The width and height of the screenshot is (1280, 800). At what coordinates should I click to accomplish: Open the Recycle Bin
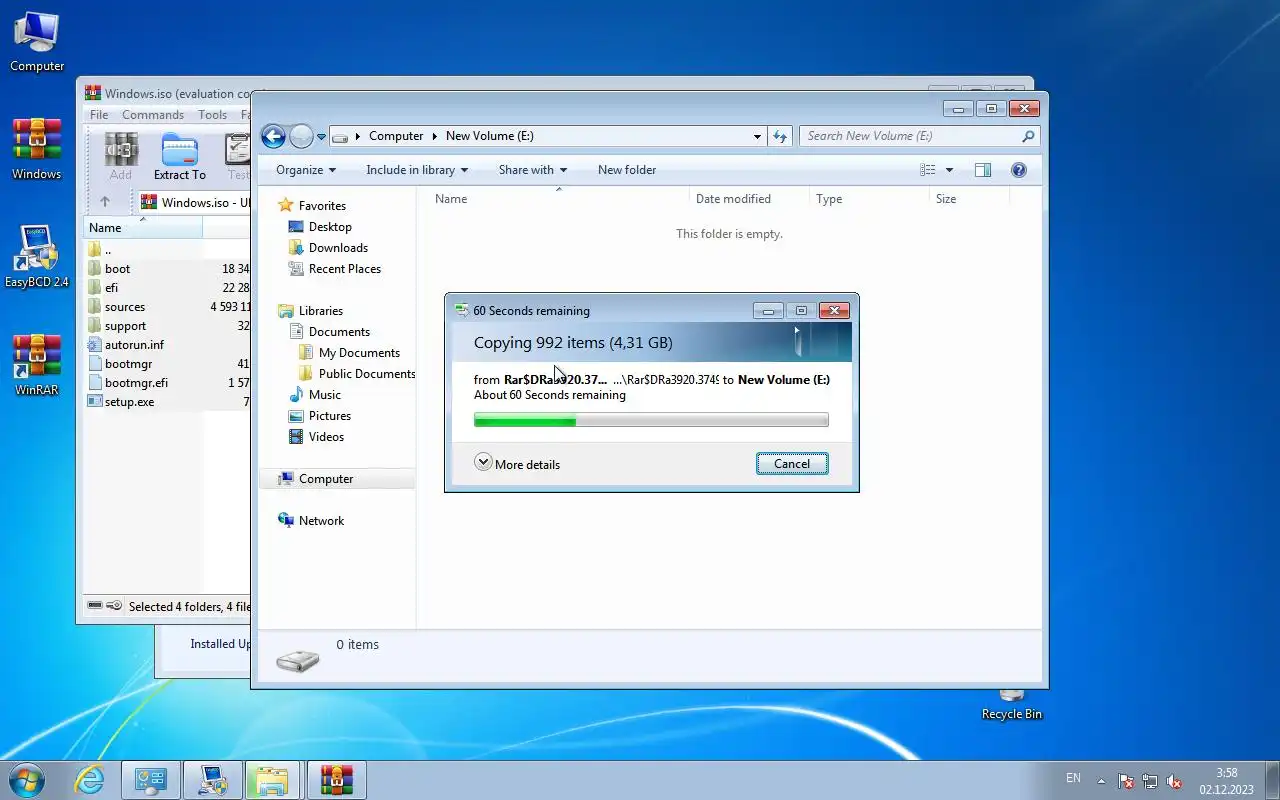pos(1011,704)
